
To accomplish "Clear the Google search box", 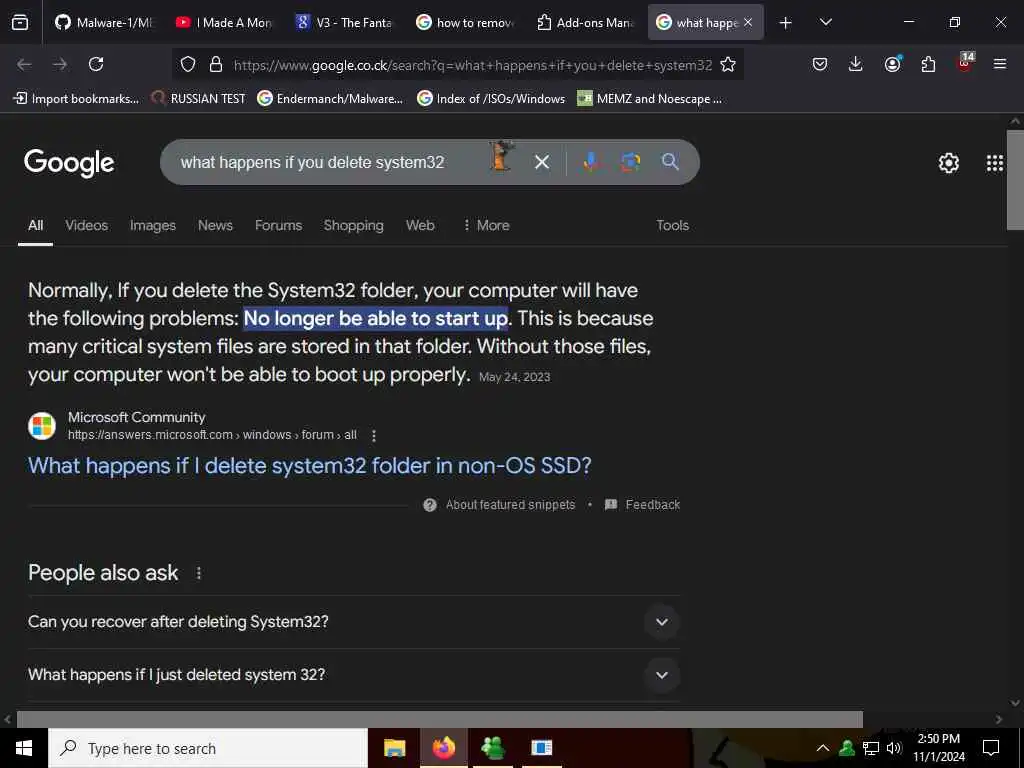I will click(x=541, y=162).
